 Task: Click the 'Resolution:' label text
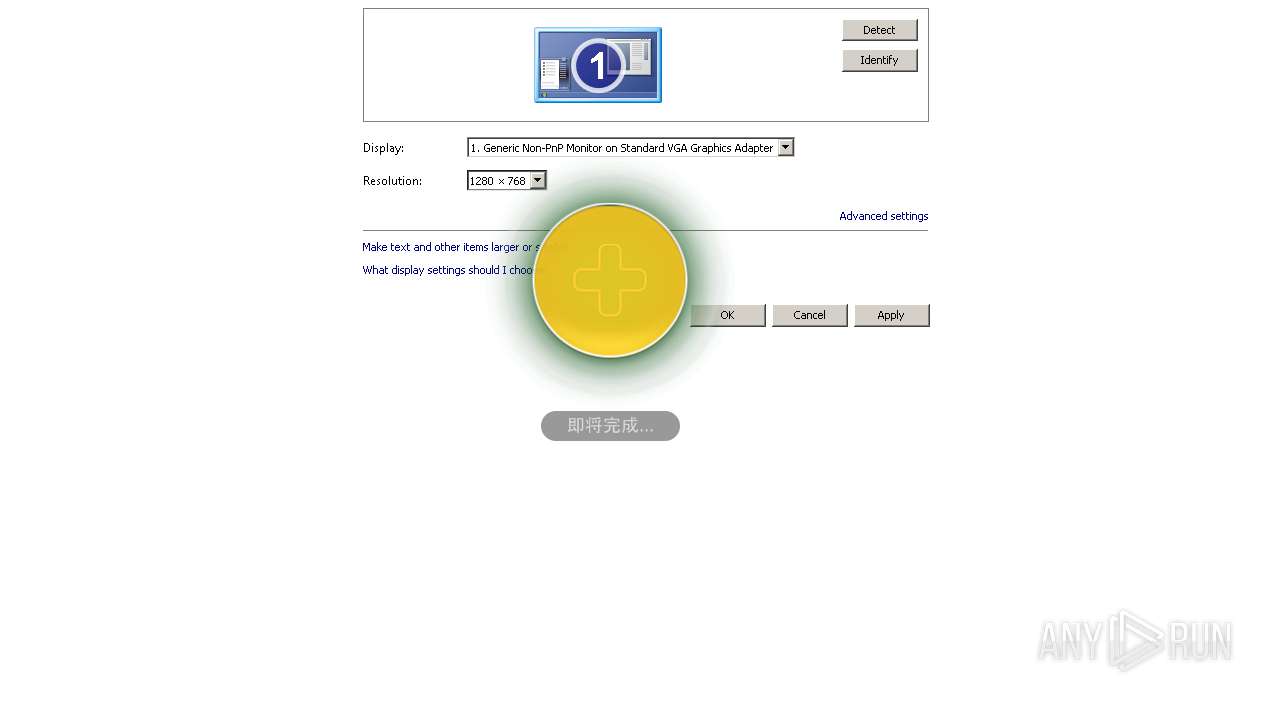coord(393,181)
